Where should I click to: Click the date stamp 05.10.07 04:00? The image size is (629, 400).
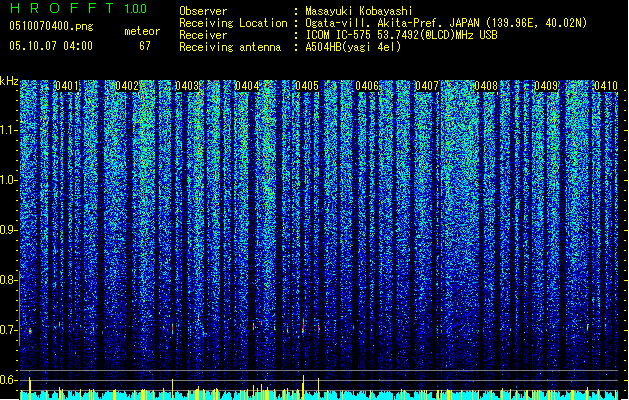click(x=51, y=46)
